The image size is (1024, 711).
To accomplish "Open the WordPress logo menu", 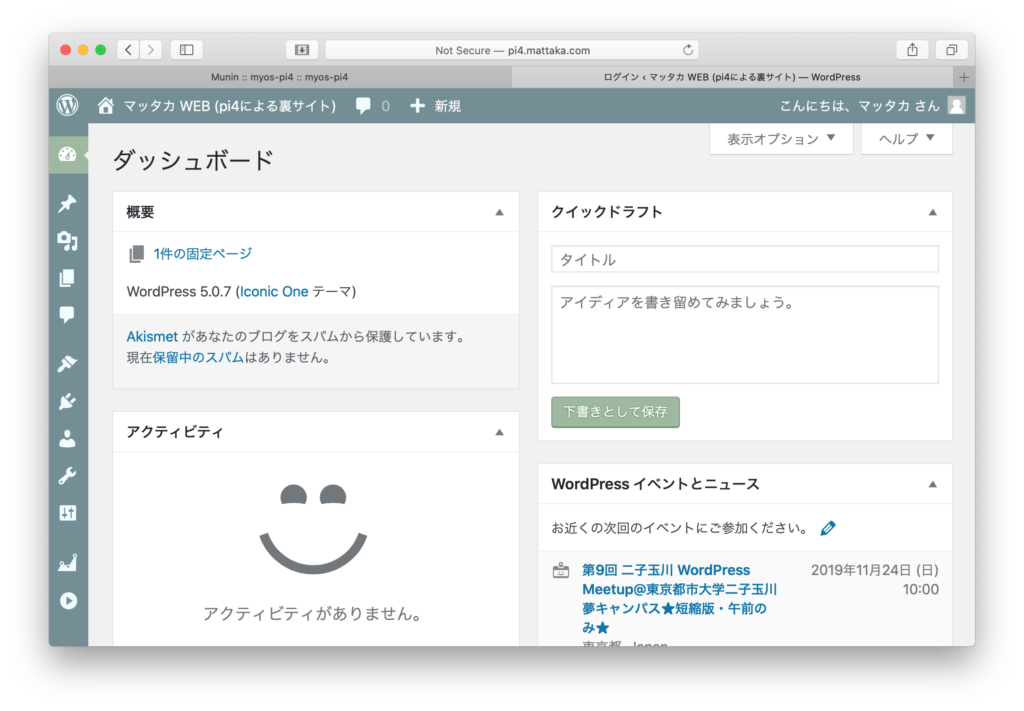I will [x=67, y=105].
